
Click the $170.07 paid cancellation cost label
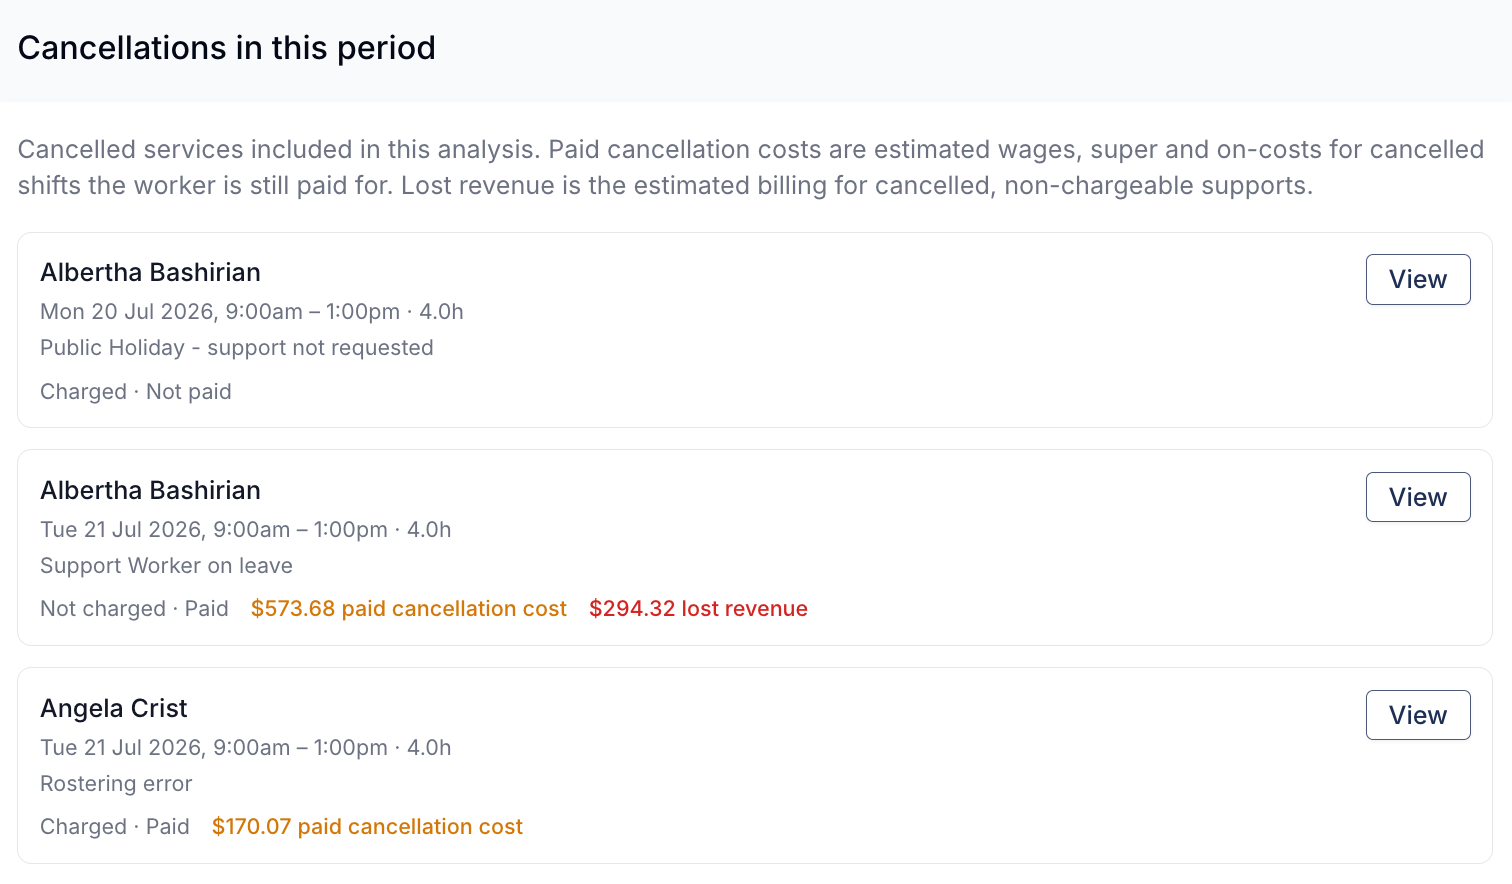click(x=367, y=826)
